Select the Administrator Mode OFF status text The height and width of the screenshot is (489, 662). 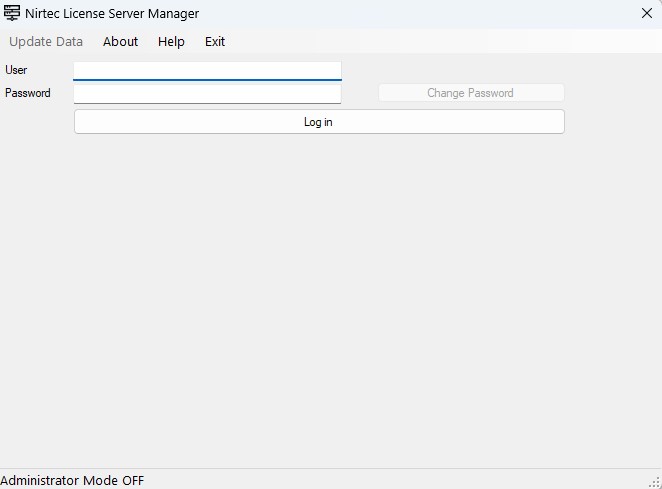[72, 481]
